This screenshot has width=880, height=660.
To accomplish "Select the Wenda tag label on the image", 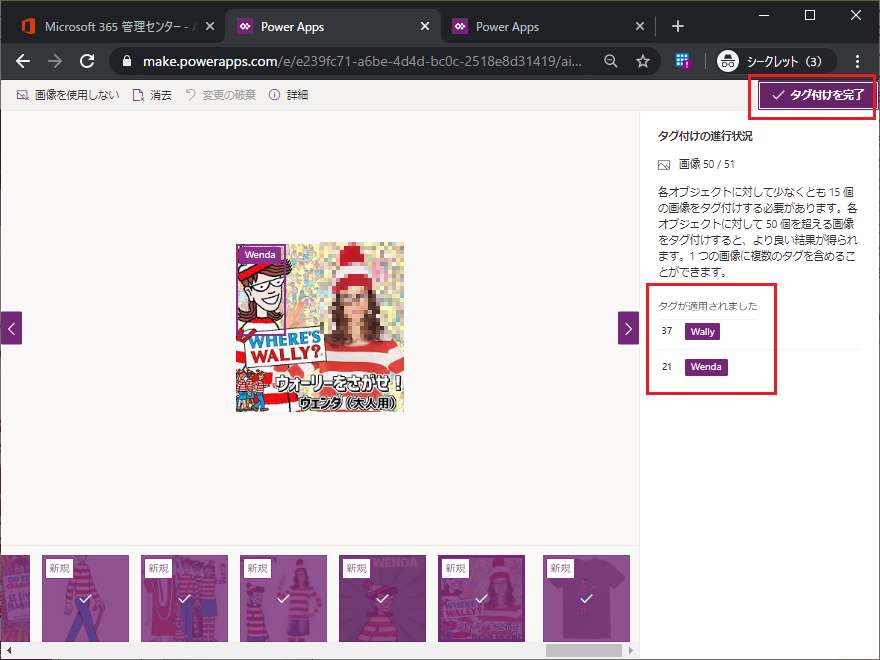I will pos(260,255).
